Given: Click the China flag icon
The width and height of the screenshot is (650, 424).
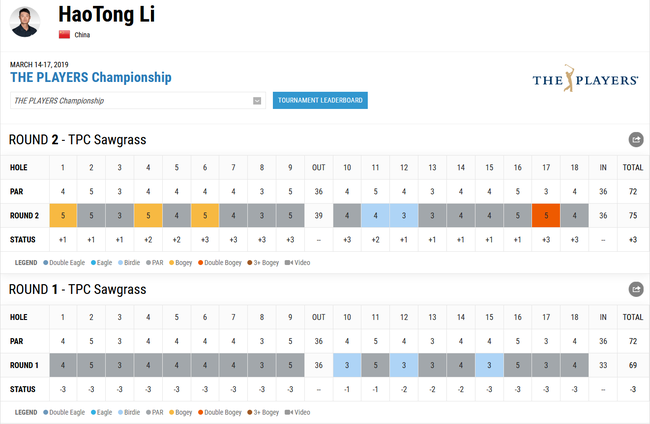Looking at the screenshot, I should 64,34.
